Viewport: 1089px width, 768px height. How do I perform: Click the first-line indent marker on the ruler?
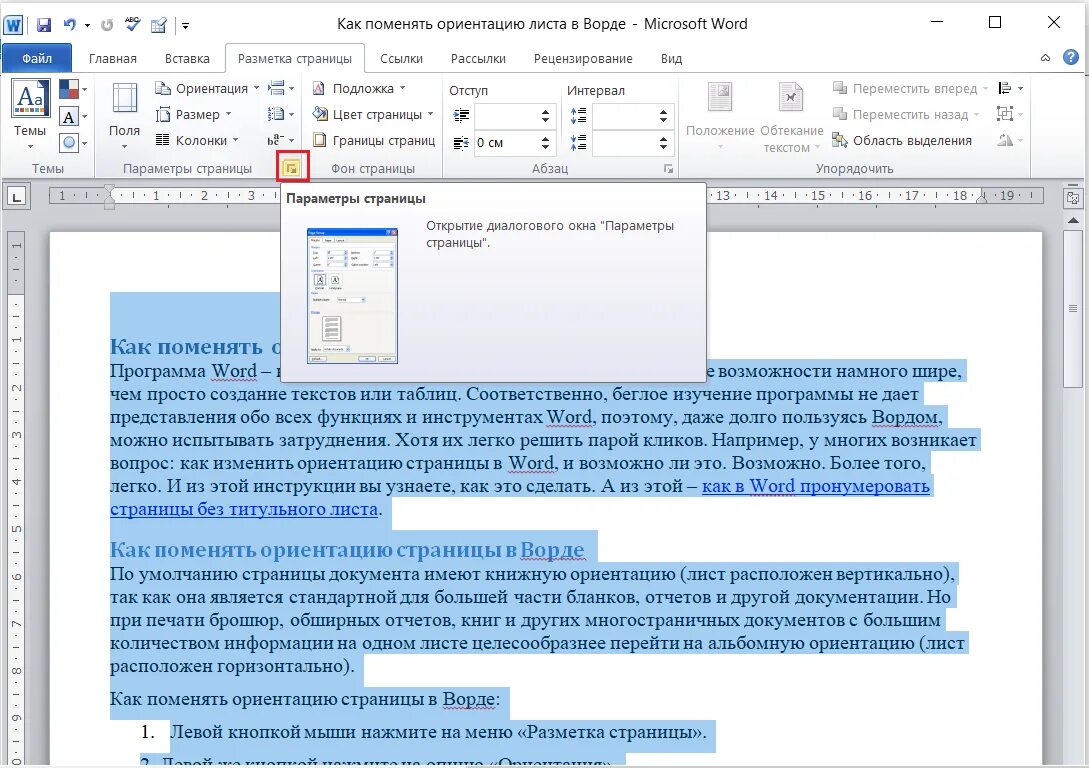point(109,190)
